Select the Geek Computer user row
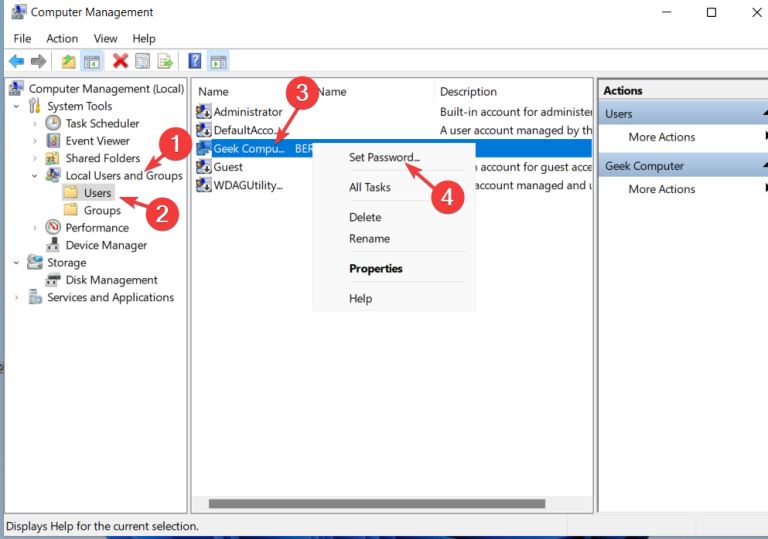Screen dimensions: 768x539 [394, 148]
